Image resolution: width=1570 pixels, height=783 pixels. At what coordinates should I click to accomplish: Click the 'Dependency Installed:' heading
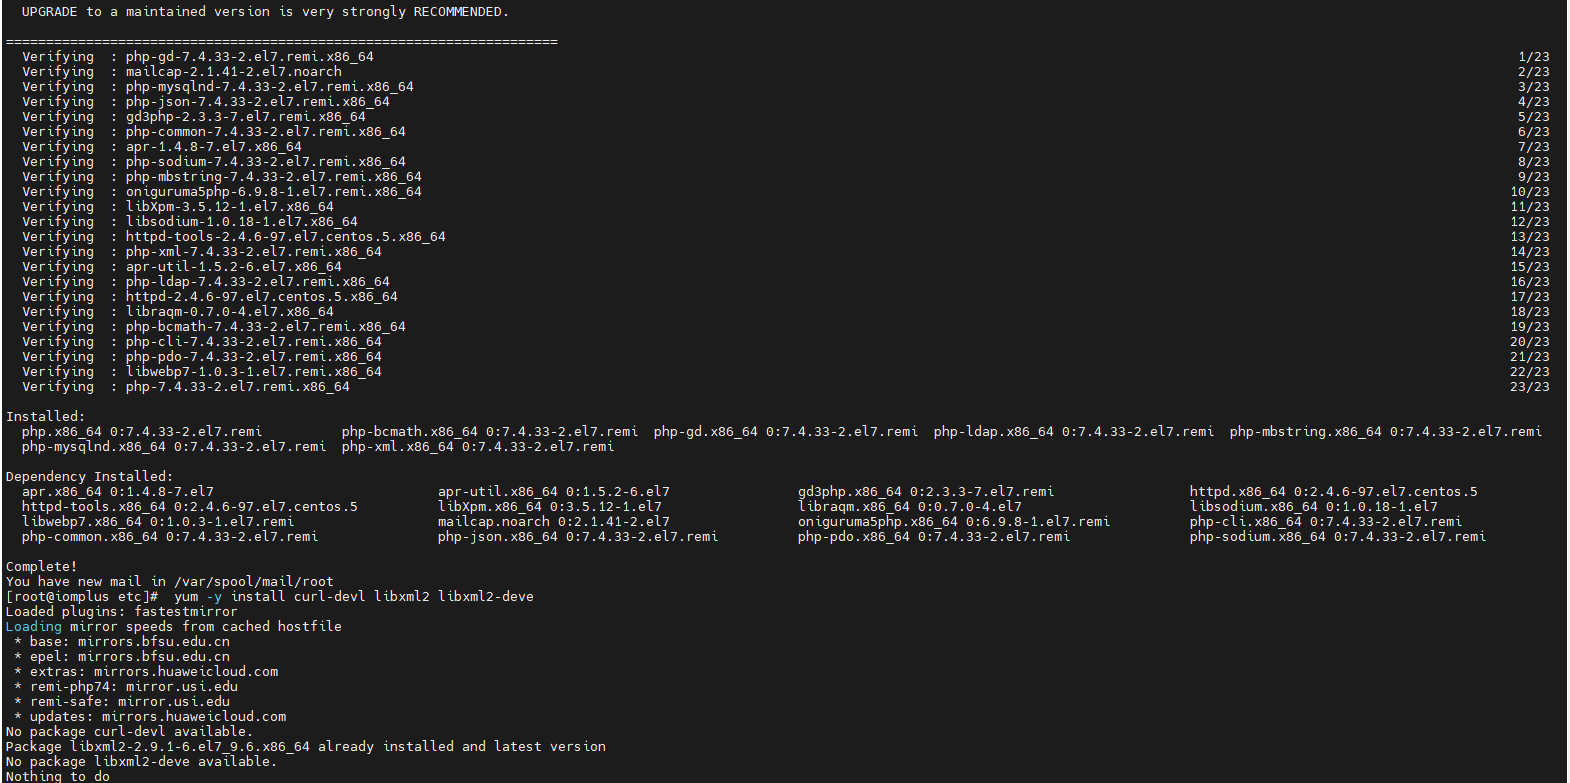[x=89, y=476]
